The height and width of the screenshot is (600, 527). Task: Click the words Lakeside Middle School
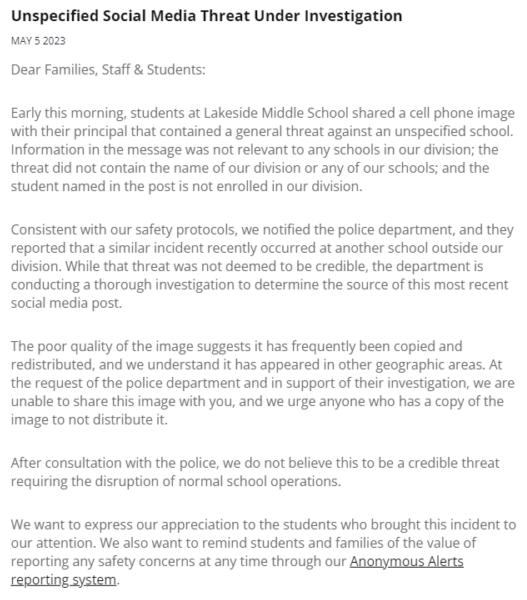coord(276,113)
